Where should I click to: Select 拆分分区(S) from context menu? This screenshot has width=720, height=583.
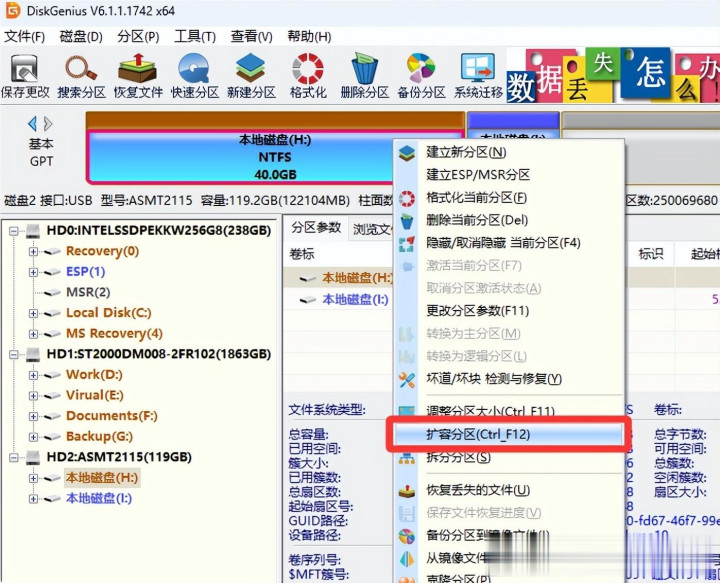[x=458, y=457]
